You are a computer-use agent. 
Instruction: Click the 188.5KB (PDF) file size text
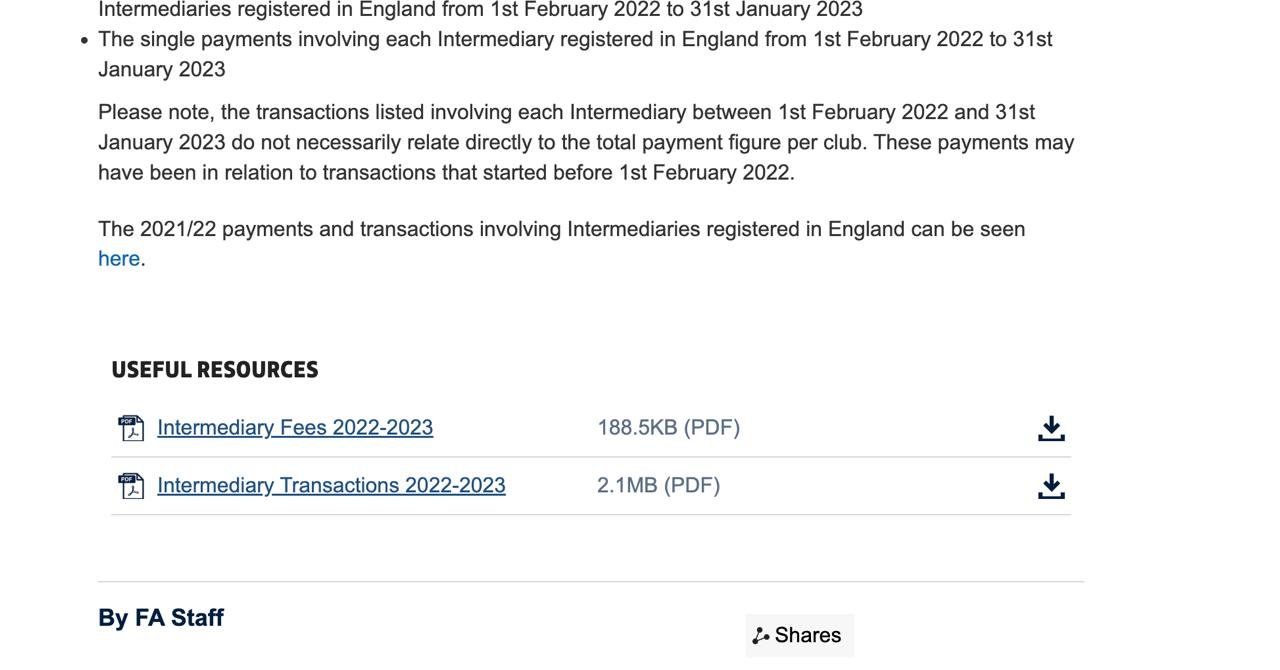pos(668,428)
